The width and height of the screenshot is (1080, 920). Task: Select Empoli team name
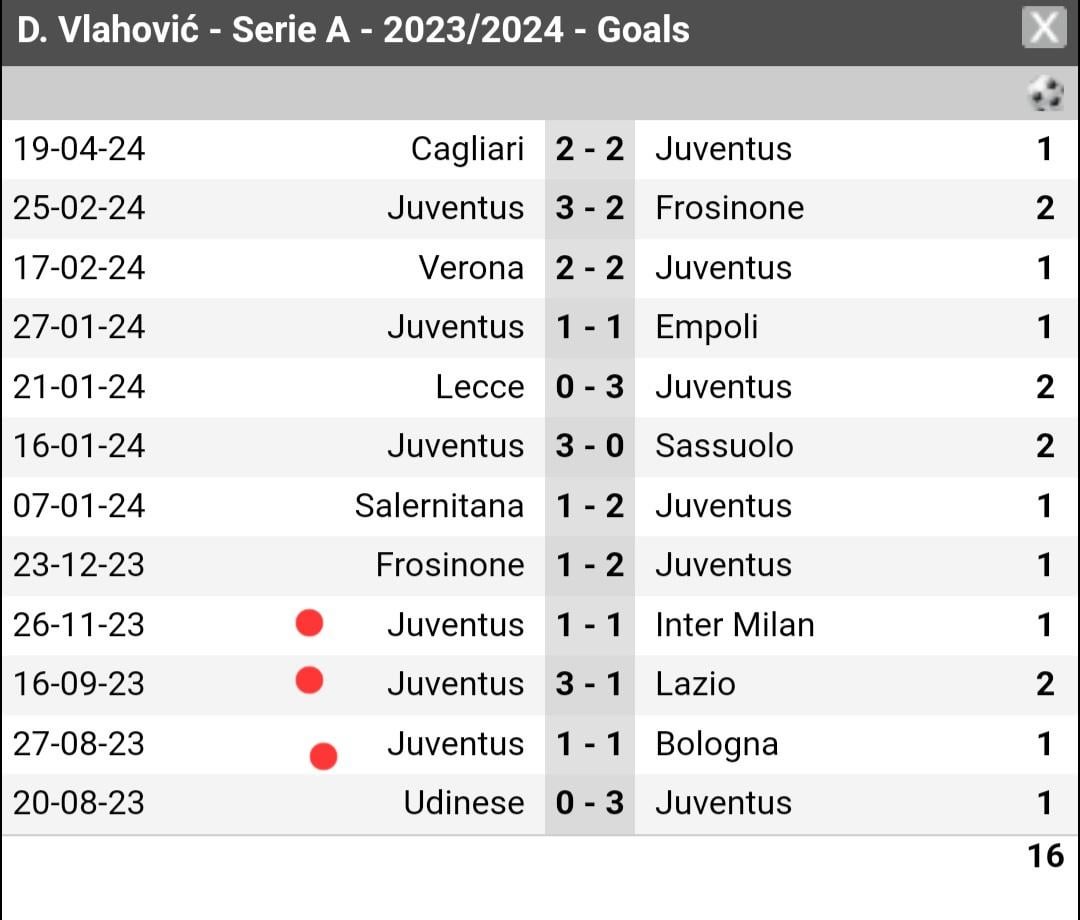707,328
